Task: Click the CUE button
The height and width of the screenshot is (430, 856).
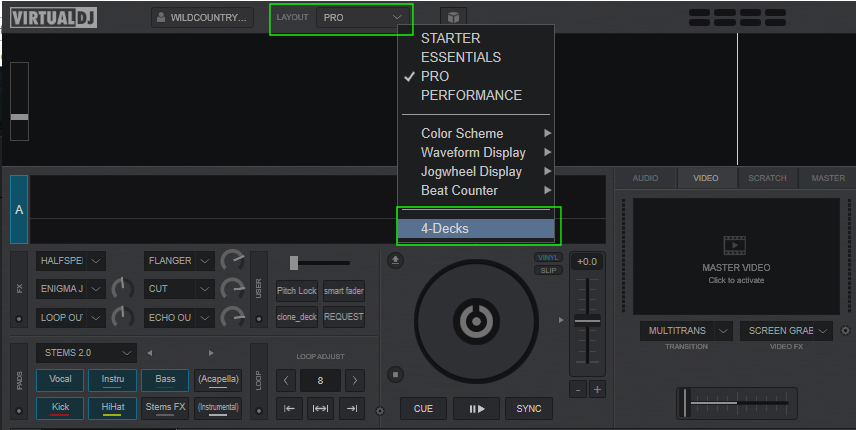Action: tap(423, 409)
